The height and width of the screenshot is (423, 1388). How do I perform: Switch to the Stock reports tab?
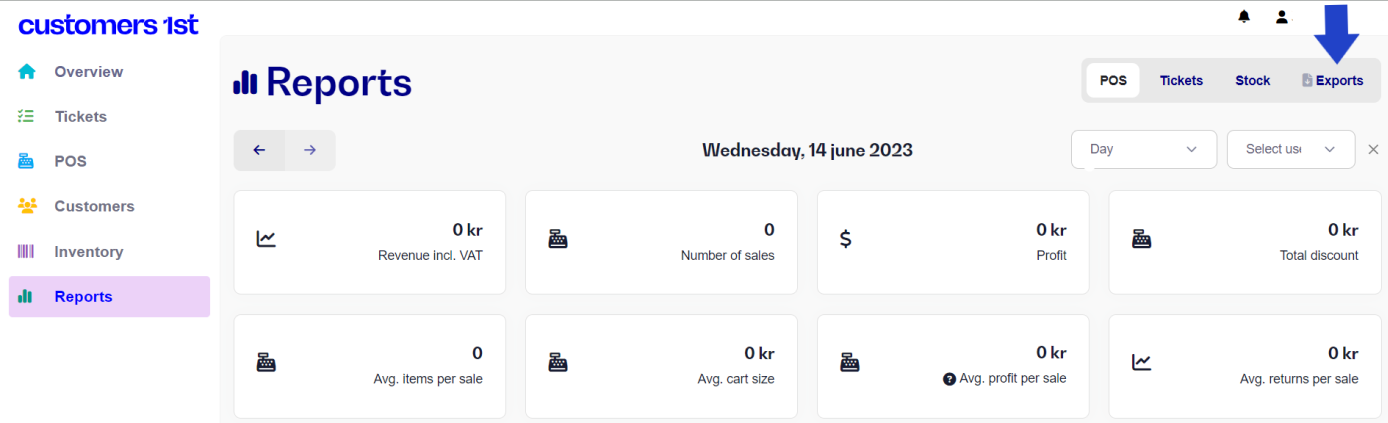click(1252, 81)
